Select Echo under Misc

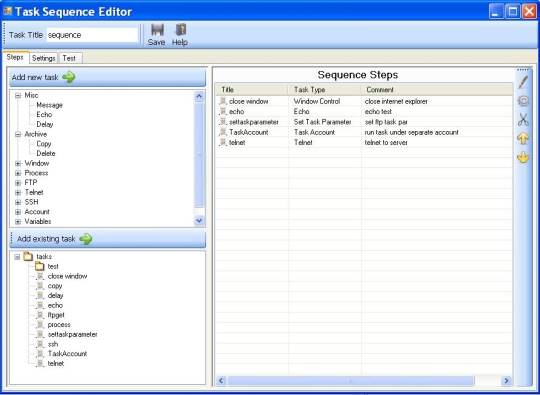click(44, 115)
